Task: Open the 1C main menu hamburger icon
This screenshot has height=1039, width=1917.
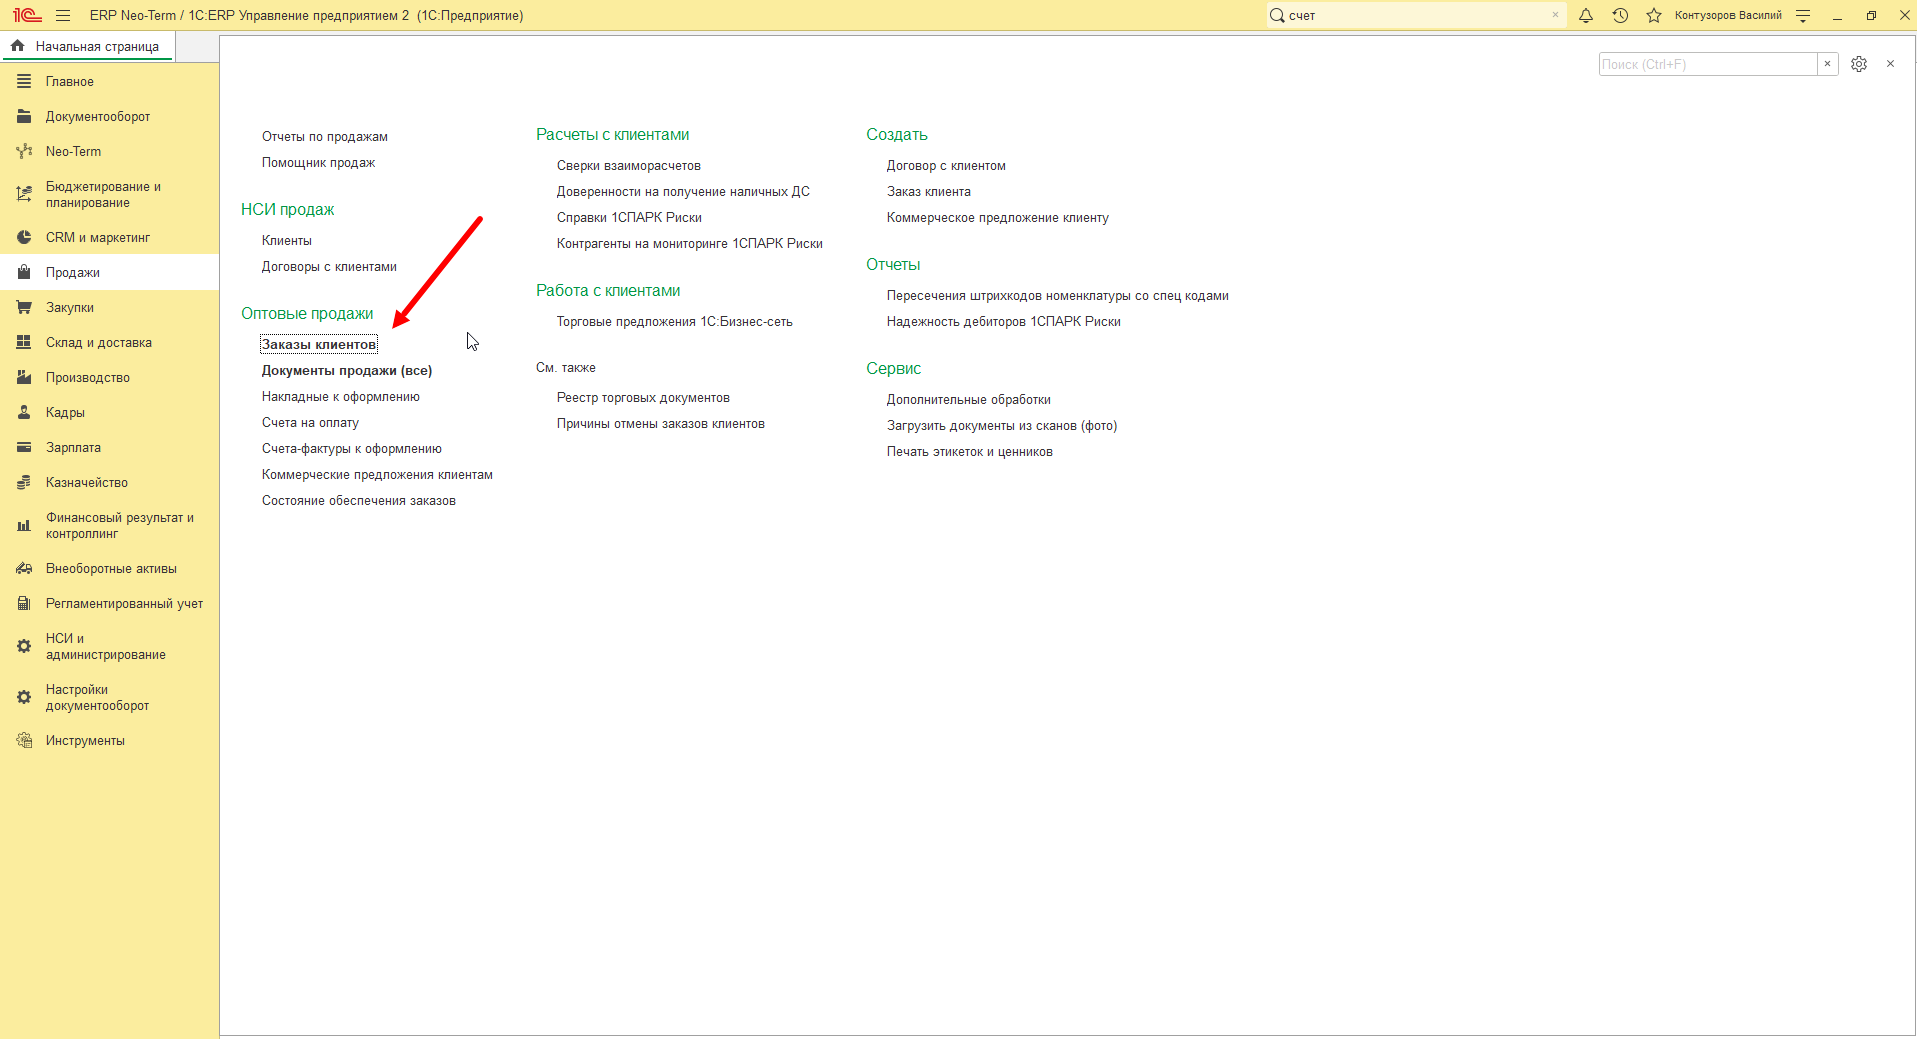Action: 63,15
